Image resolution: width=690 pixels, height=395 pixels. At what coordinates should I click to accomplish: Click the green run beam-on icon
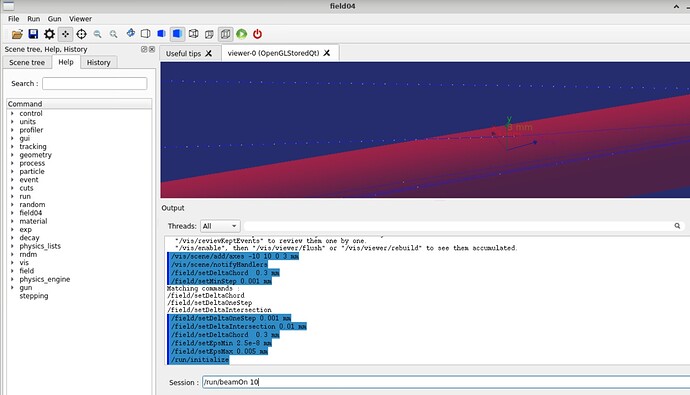(x=242, y=34)
